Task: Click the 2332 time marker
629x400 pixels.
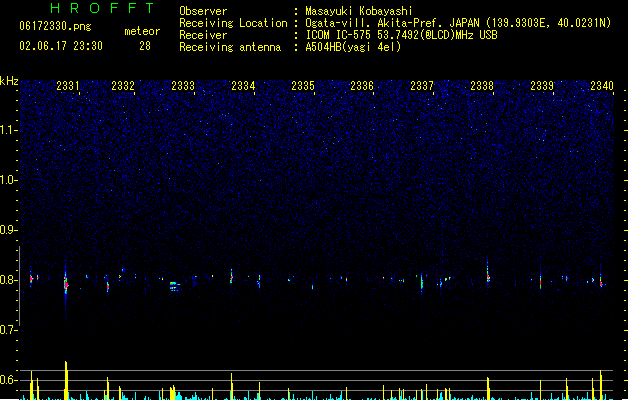Action: click(123, 86)
